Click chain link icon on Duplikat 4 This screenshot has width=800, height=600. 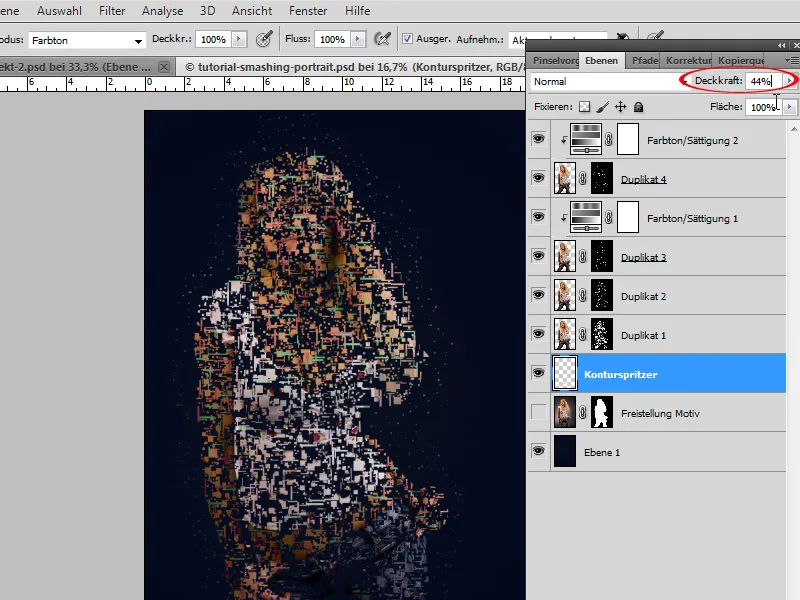583,179
